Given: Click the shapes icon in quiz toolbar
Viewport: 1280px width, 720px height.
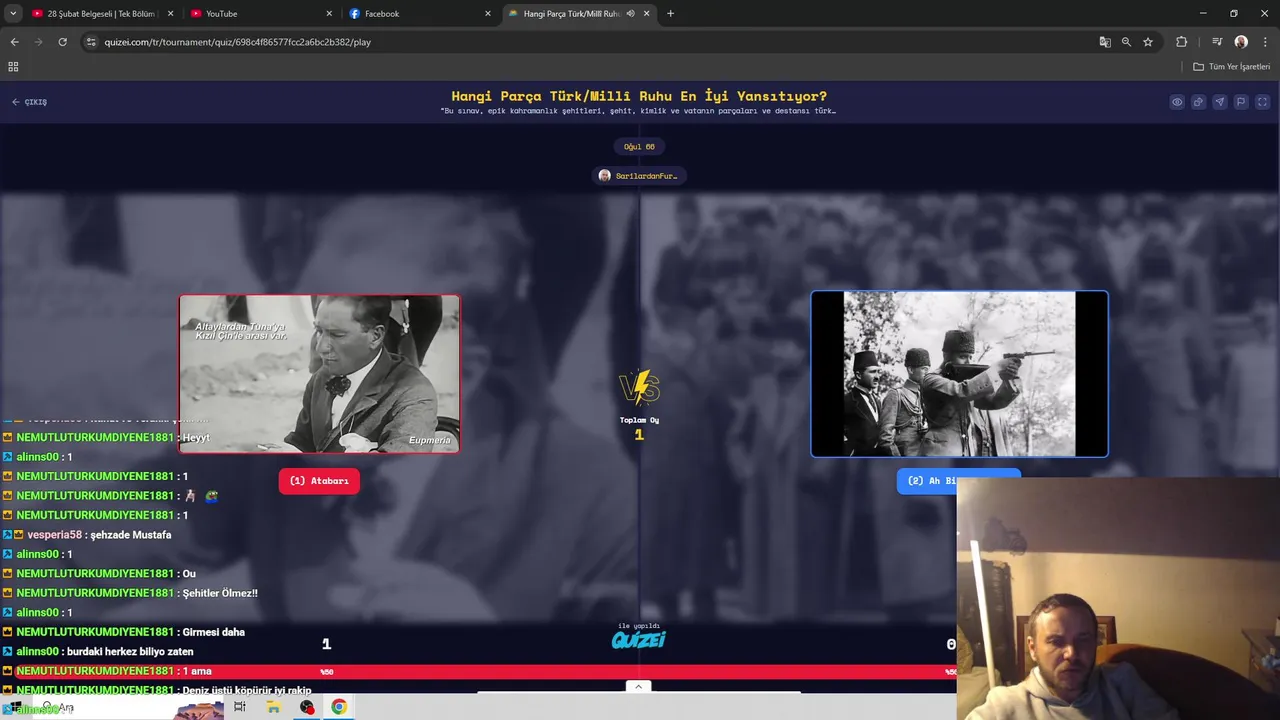Looking at the screenshot, I should point(1198,102).
